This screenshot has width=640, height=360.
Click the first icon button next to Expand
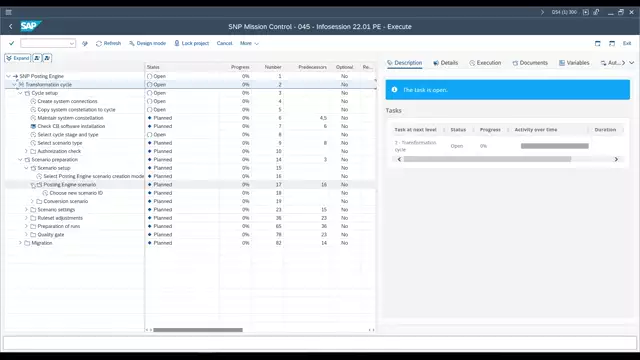point(37,58)
